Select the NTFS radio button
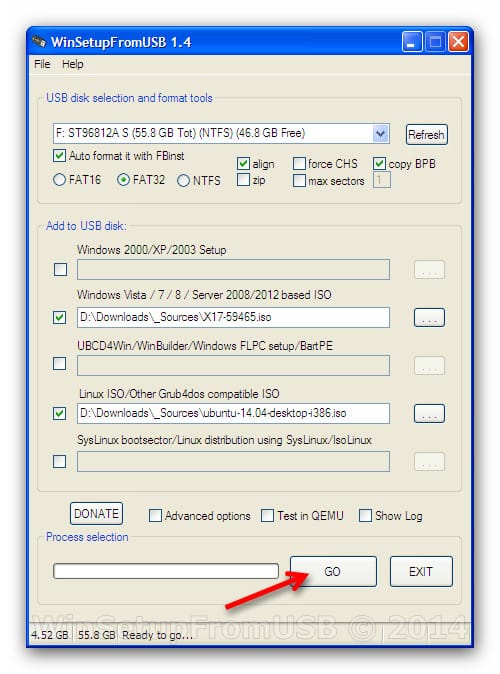The height and width of the screenshot is (674, 500). click(x=183, y=180)
